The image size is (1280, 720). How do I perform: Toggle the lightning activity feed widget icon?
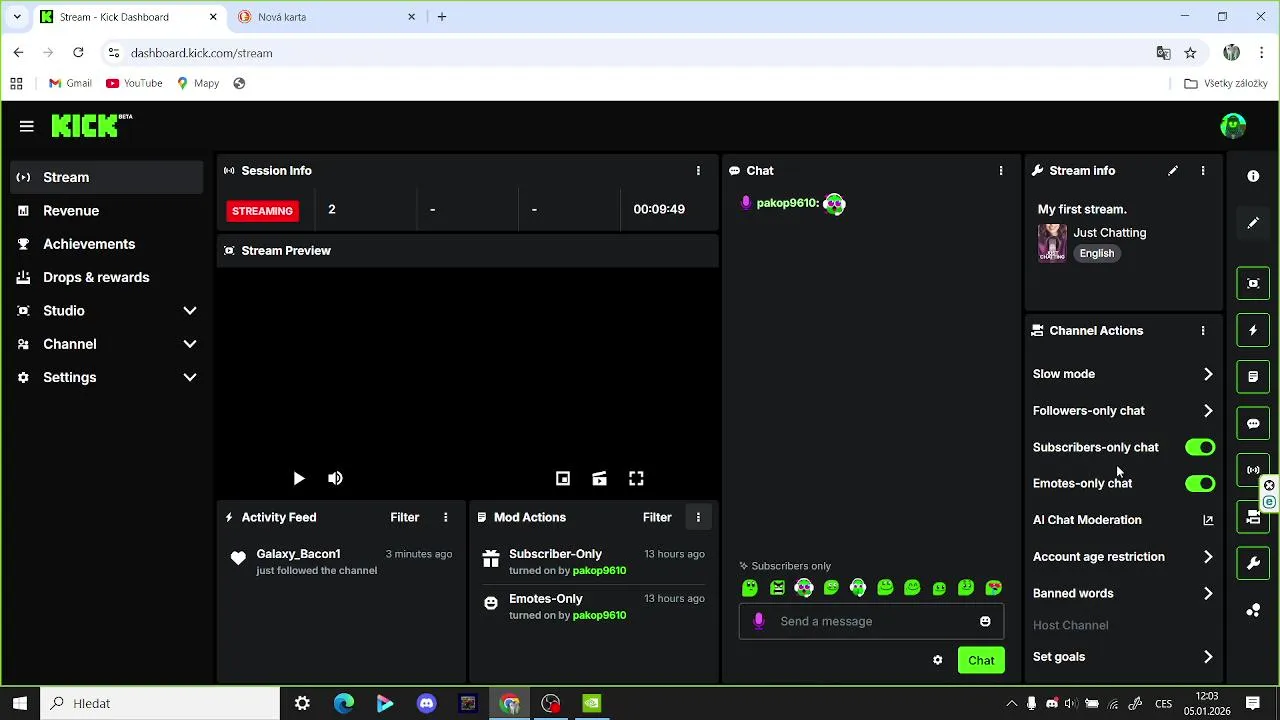coord(1253,330)
